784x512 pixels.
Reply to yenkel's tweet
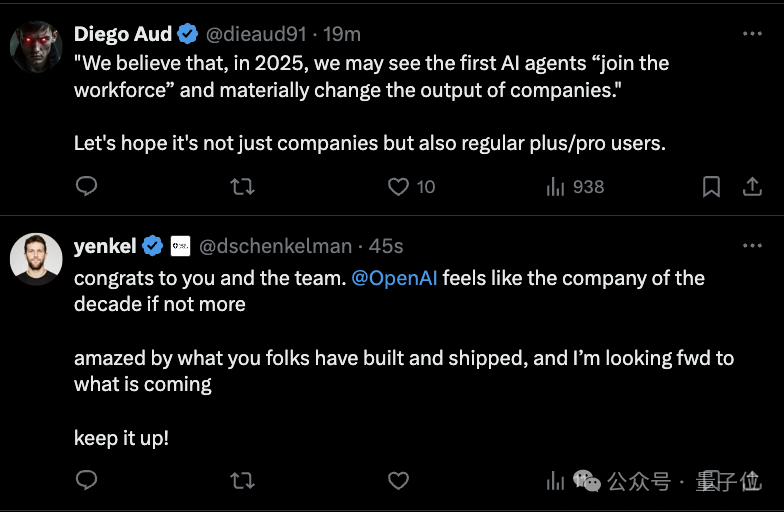tap(87, 481)
